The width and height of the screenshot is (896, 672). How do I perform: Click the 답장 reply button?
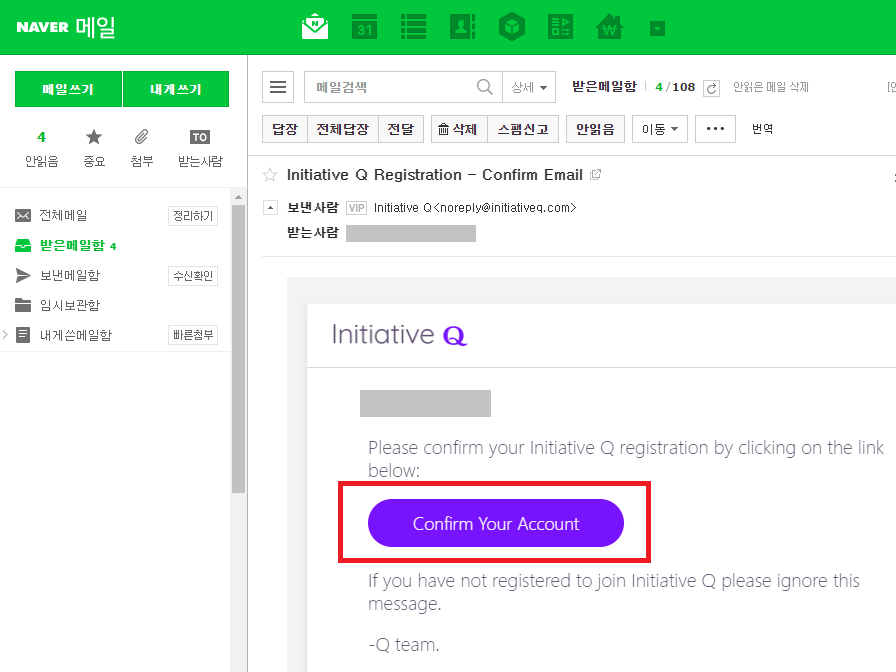pyautogui.click(x=285, y=129)
